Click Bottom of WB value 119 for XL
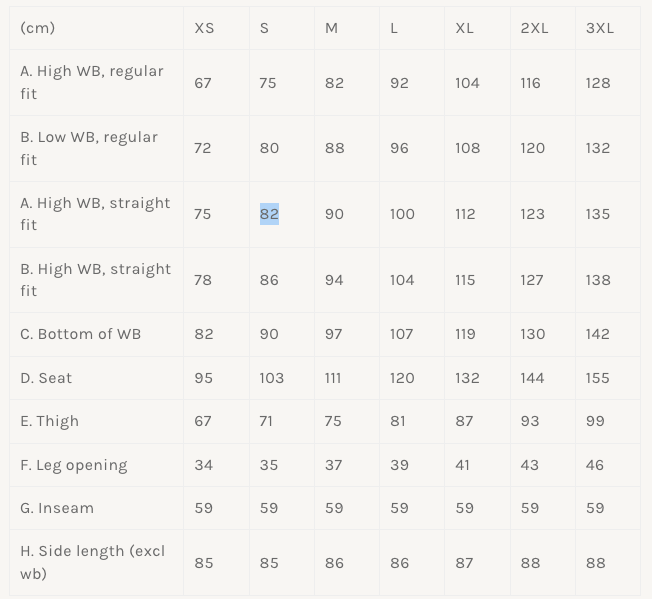 tap(465, 334)
